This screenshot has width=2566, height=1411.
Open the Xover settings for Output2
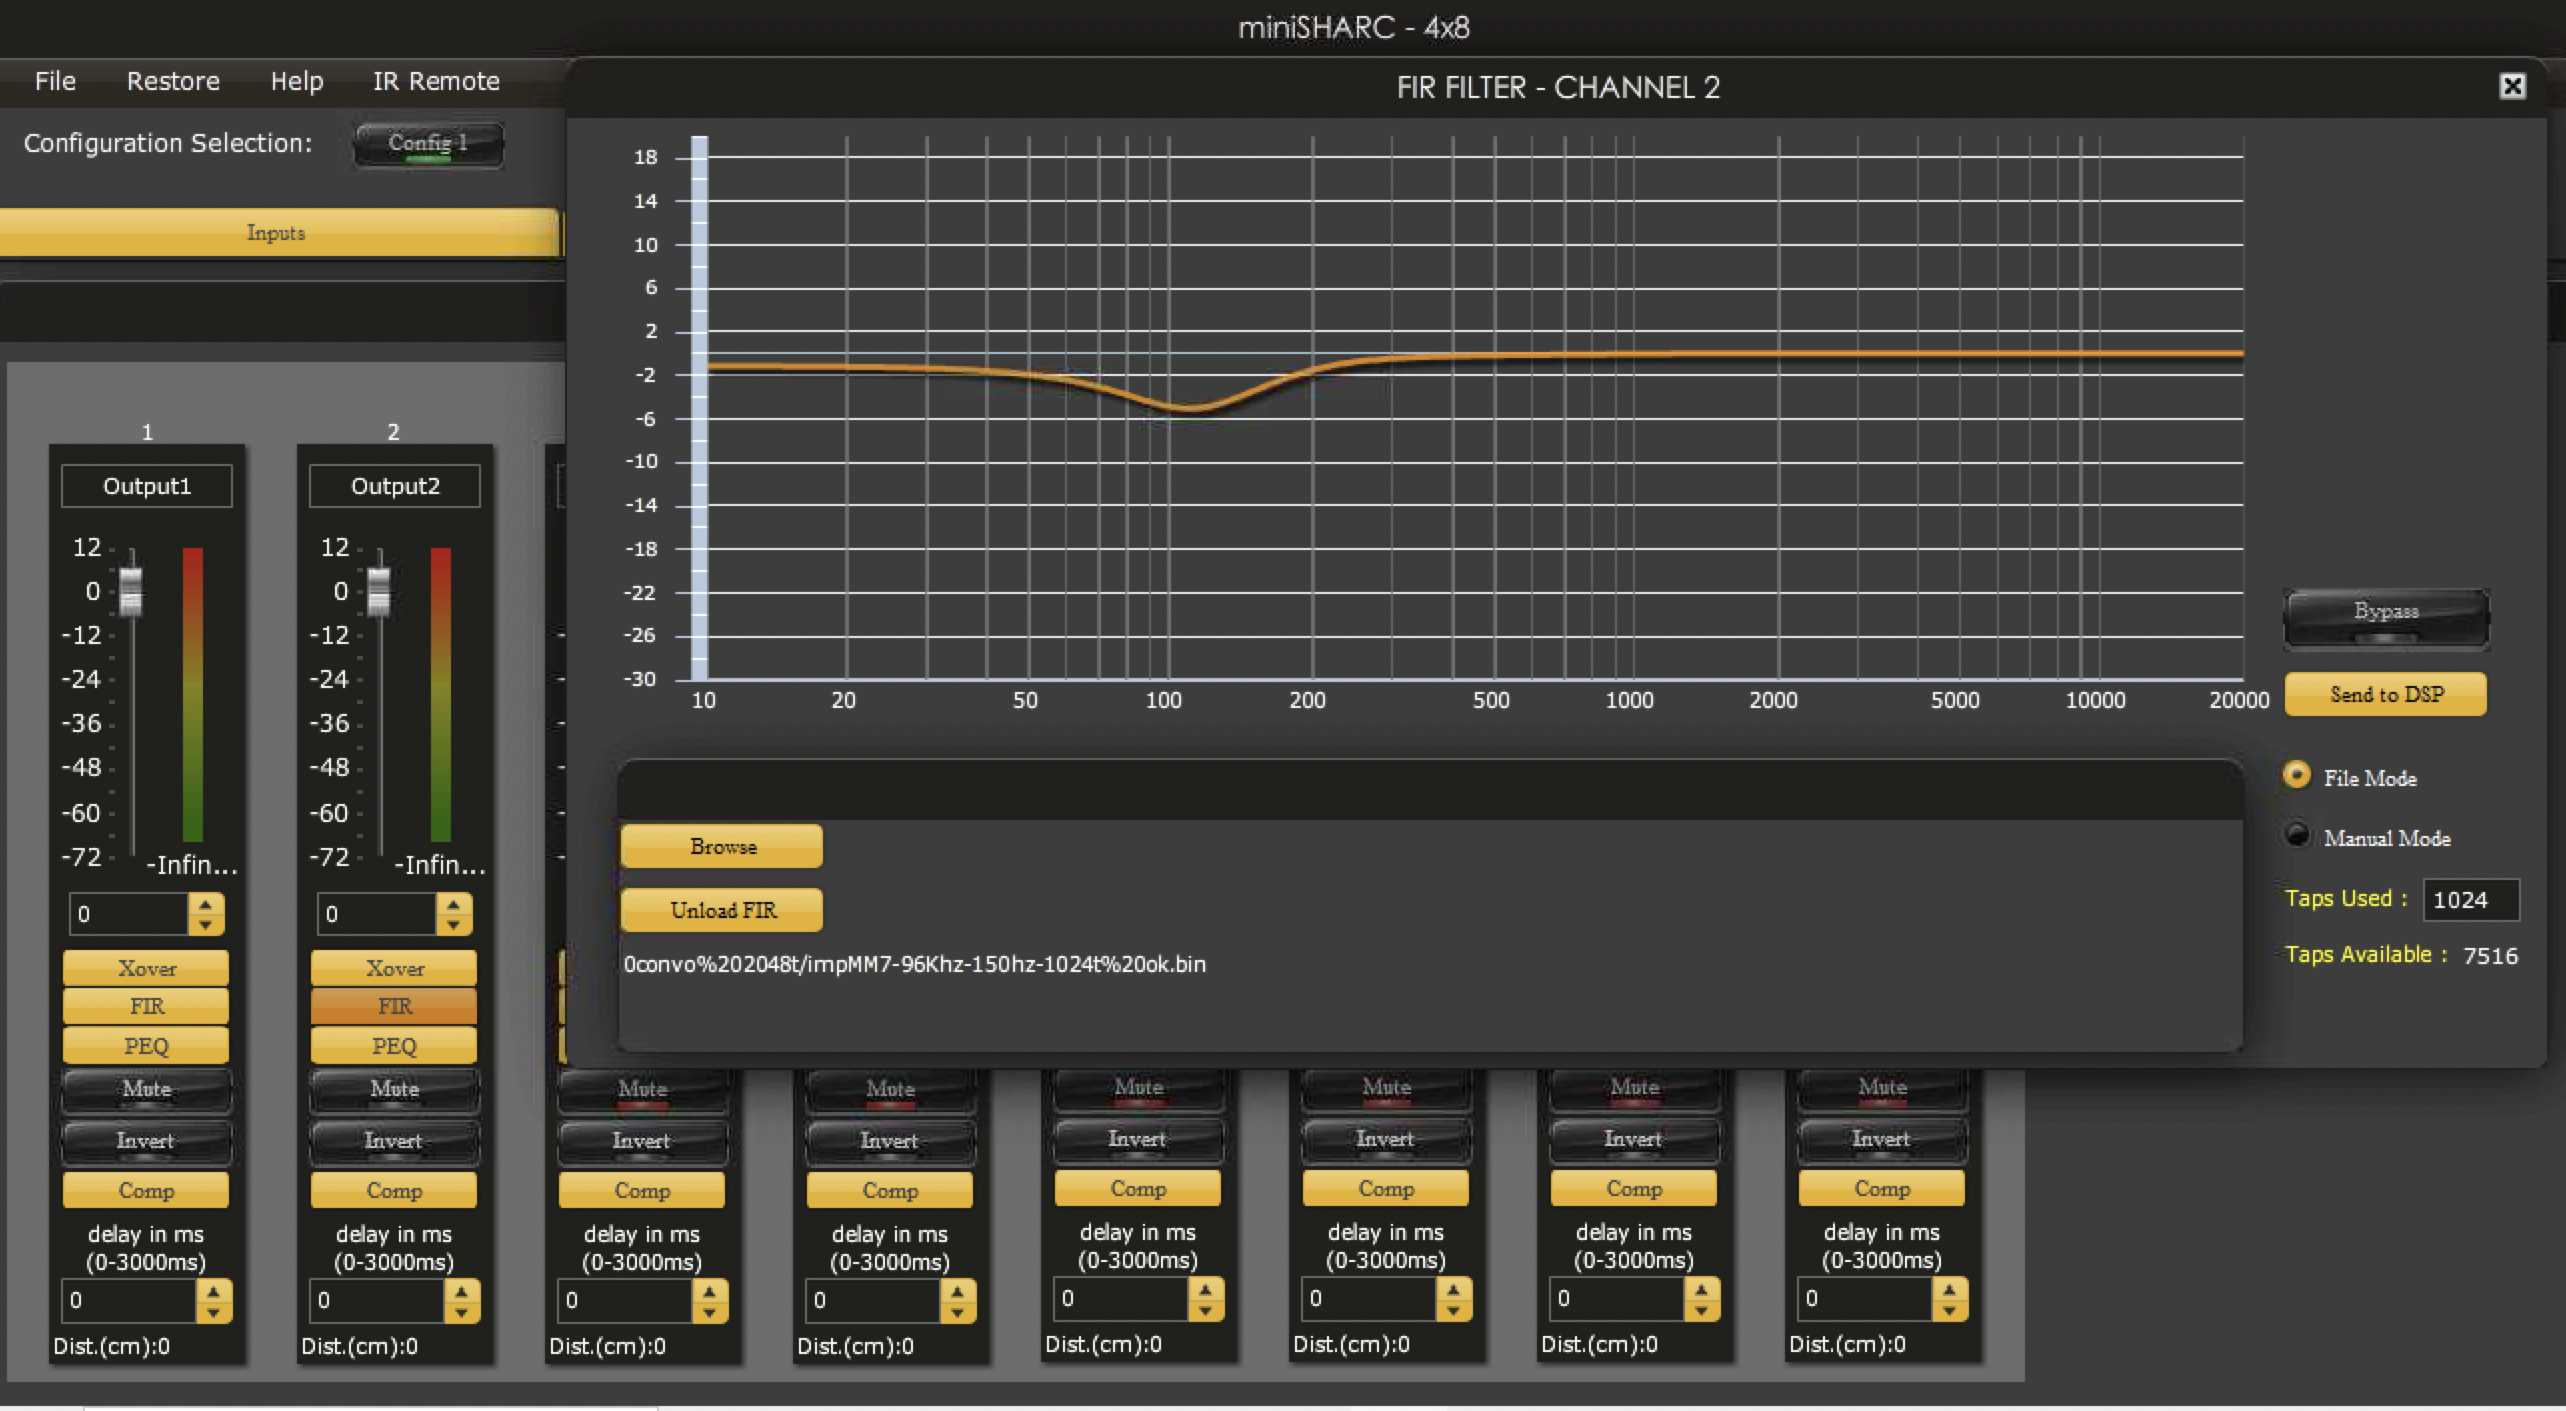pyautogui.click(x=394, y=968)
